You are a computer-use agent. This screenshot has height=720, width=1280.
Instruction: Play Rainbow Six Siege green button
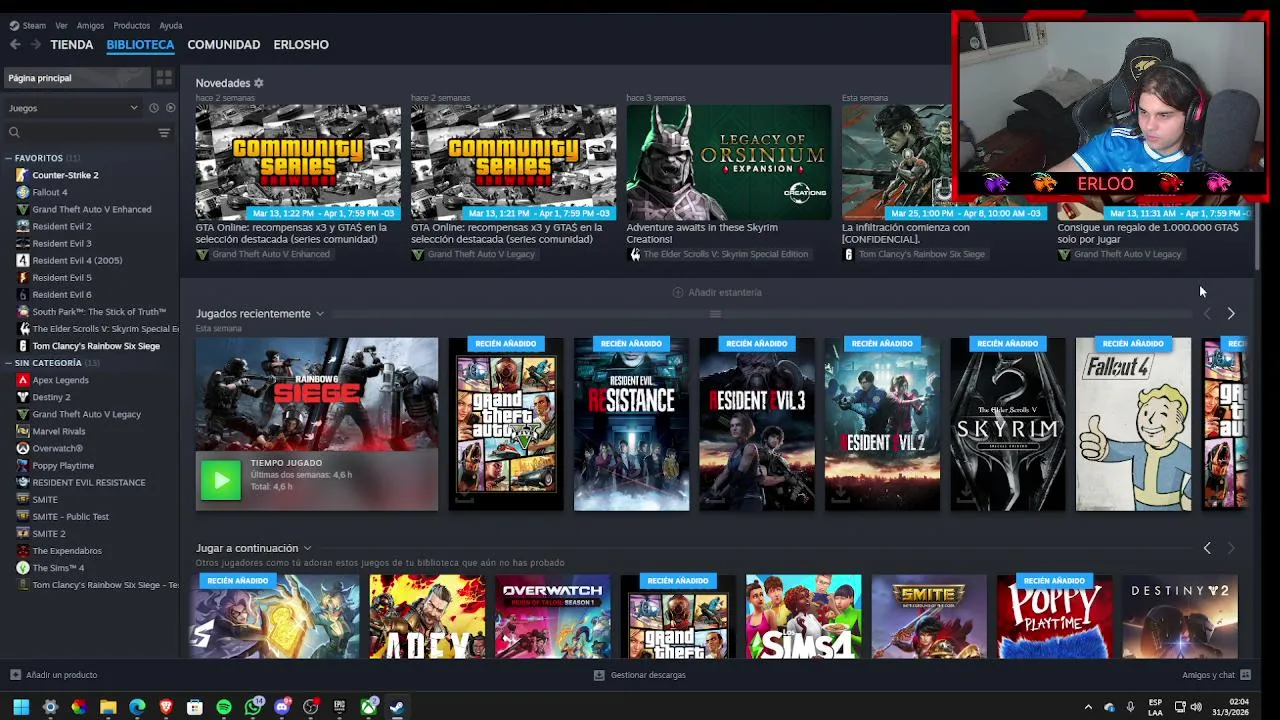[221, 481]
